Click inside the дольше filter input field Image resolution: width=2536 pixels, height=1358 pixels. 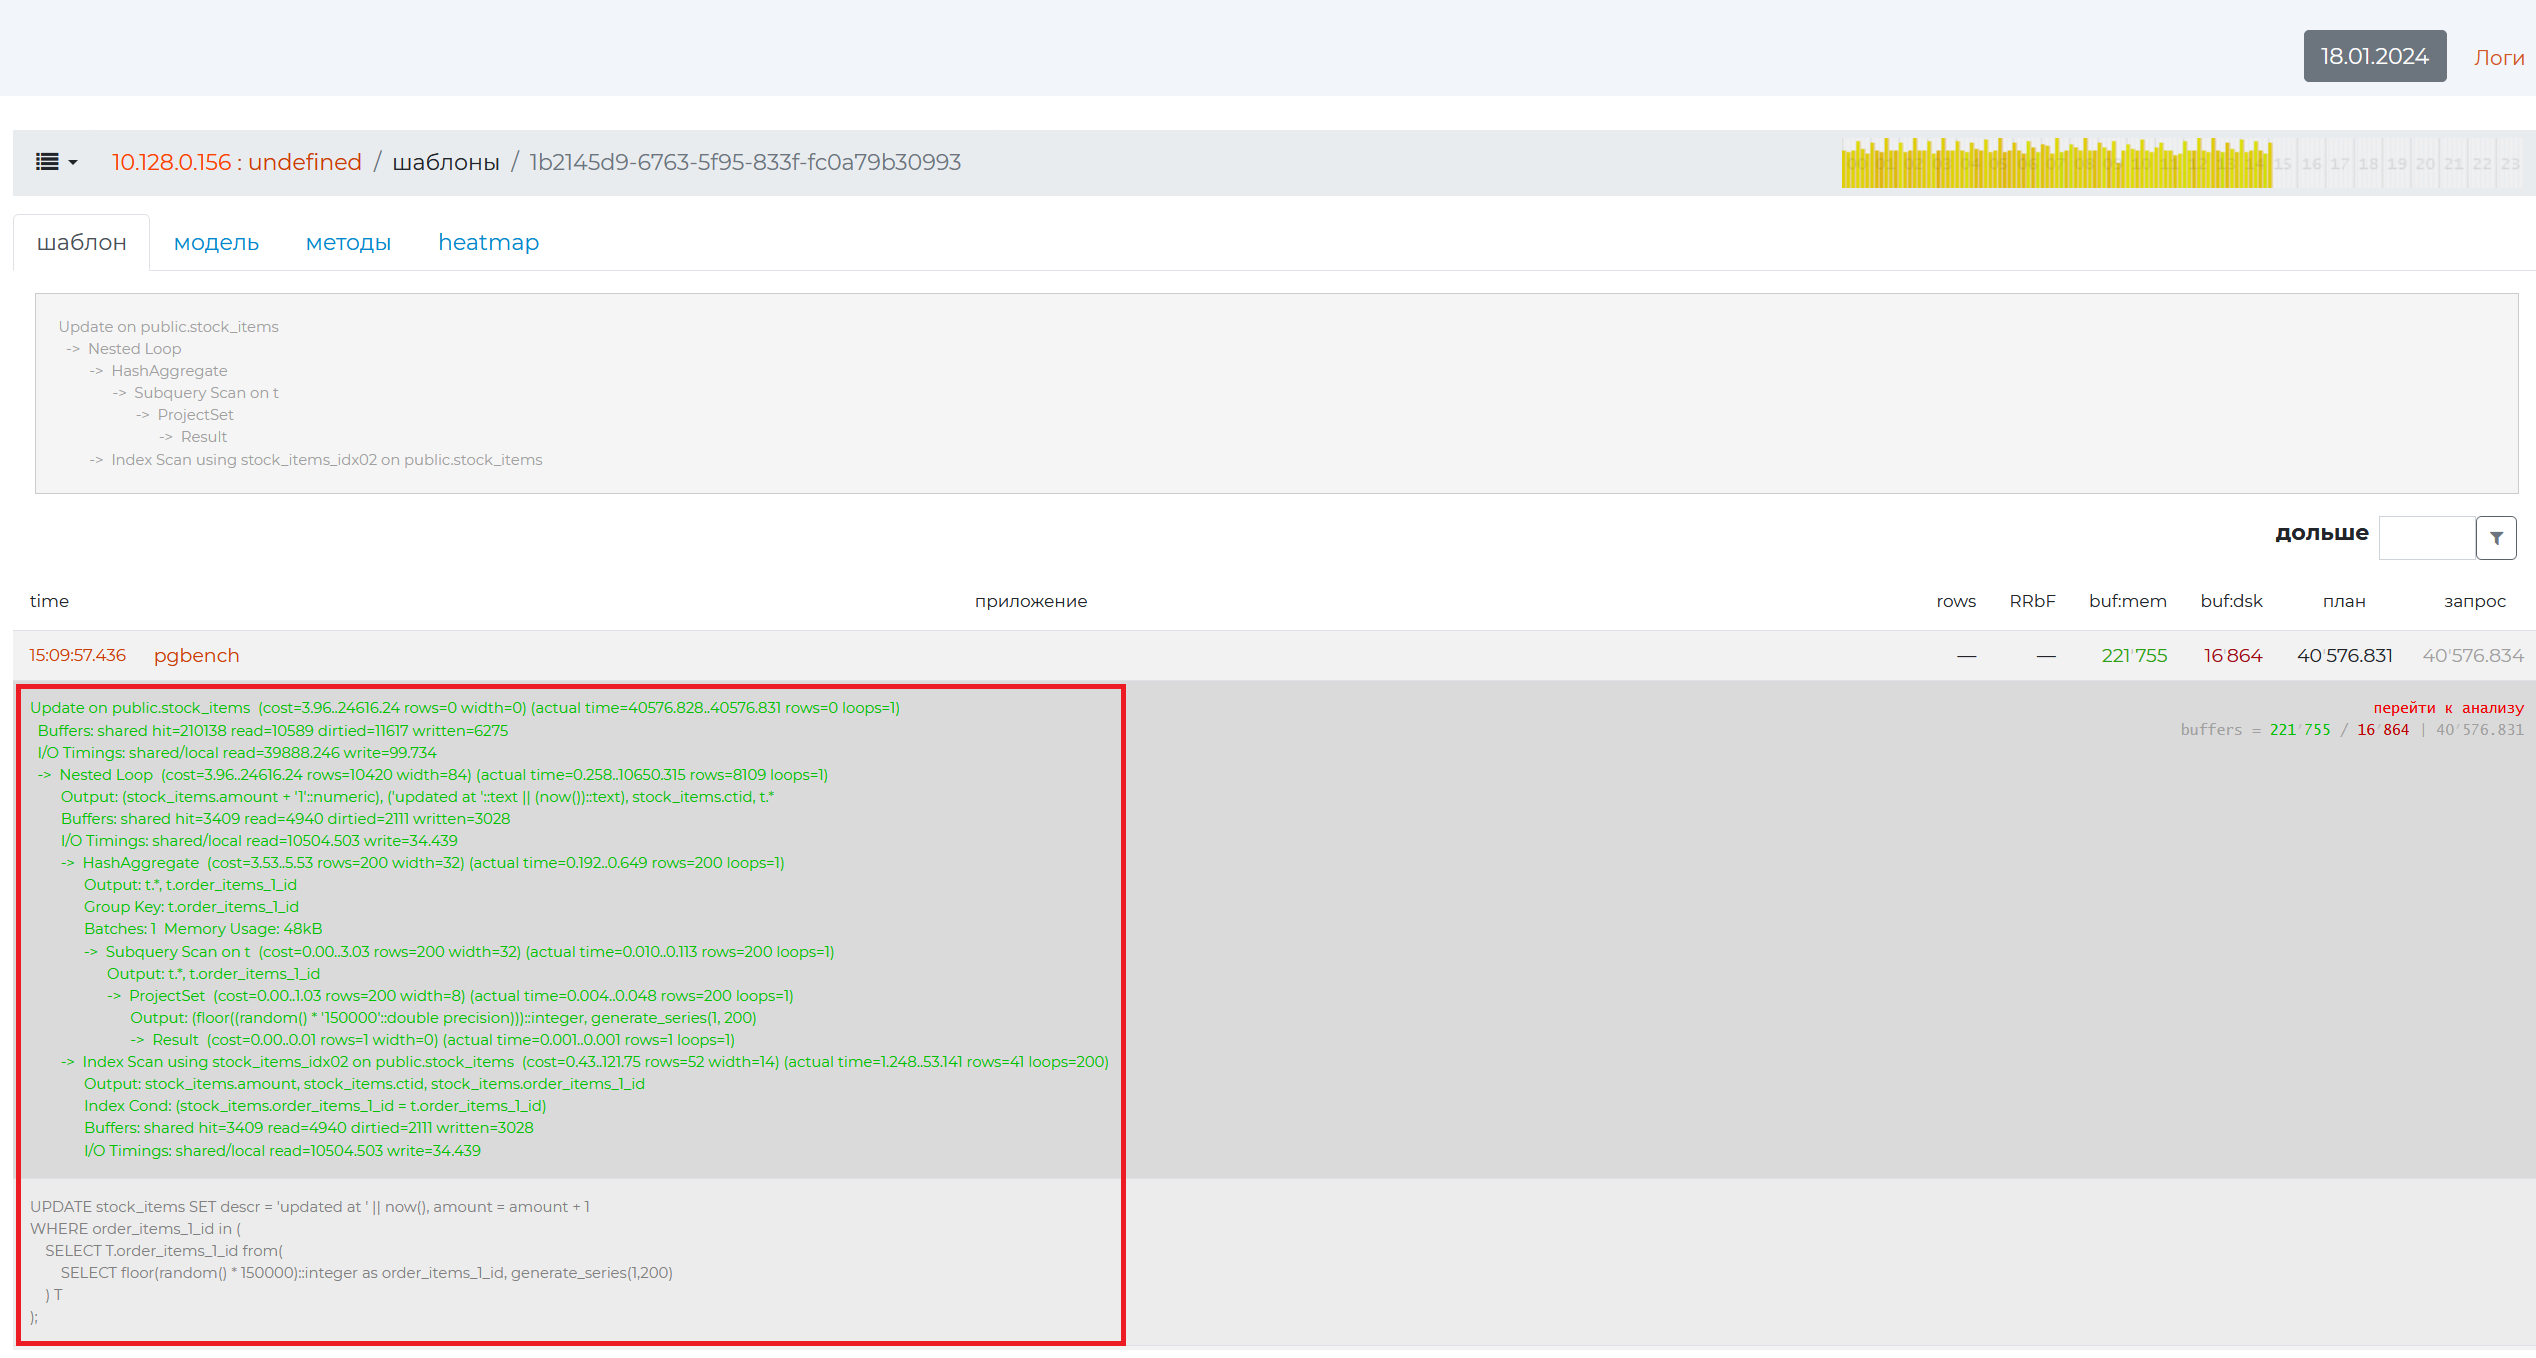2426,538
